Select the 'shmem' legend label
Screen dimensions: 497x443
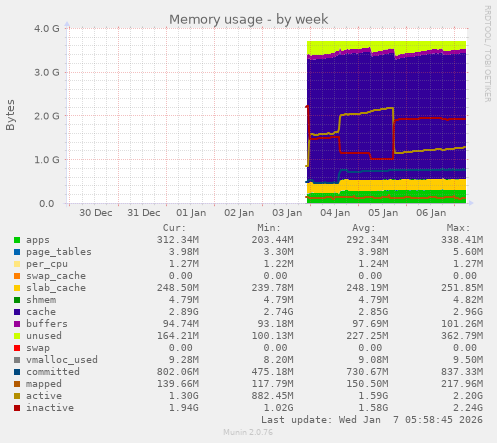pyautogui.click(x=41, y=300)
